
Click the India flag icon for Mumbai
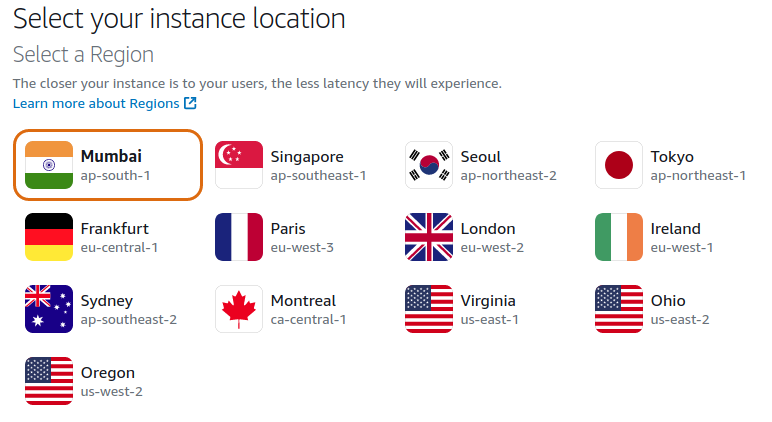tap(49, 165)
